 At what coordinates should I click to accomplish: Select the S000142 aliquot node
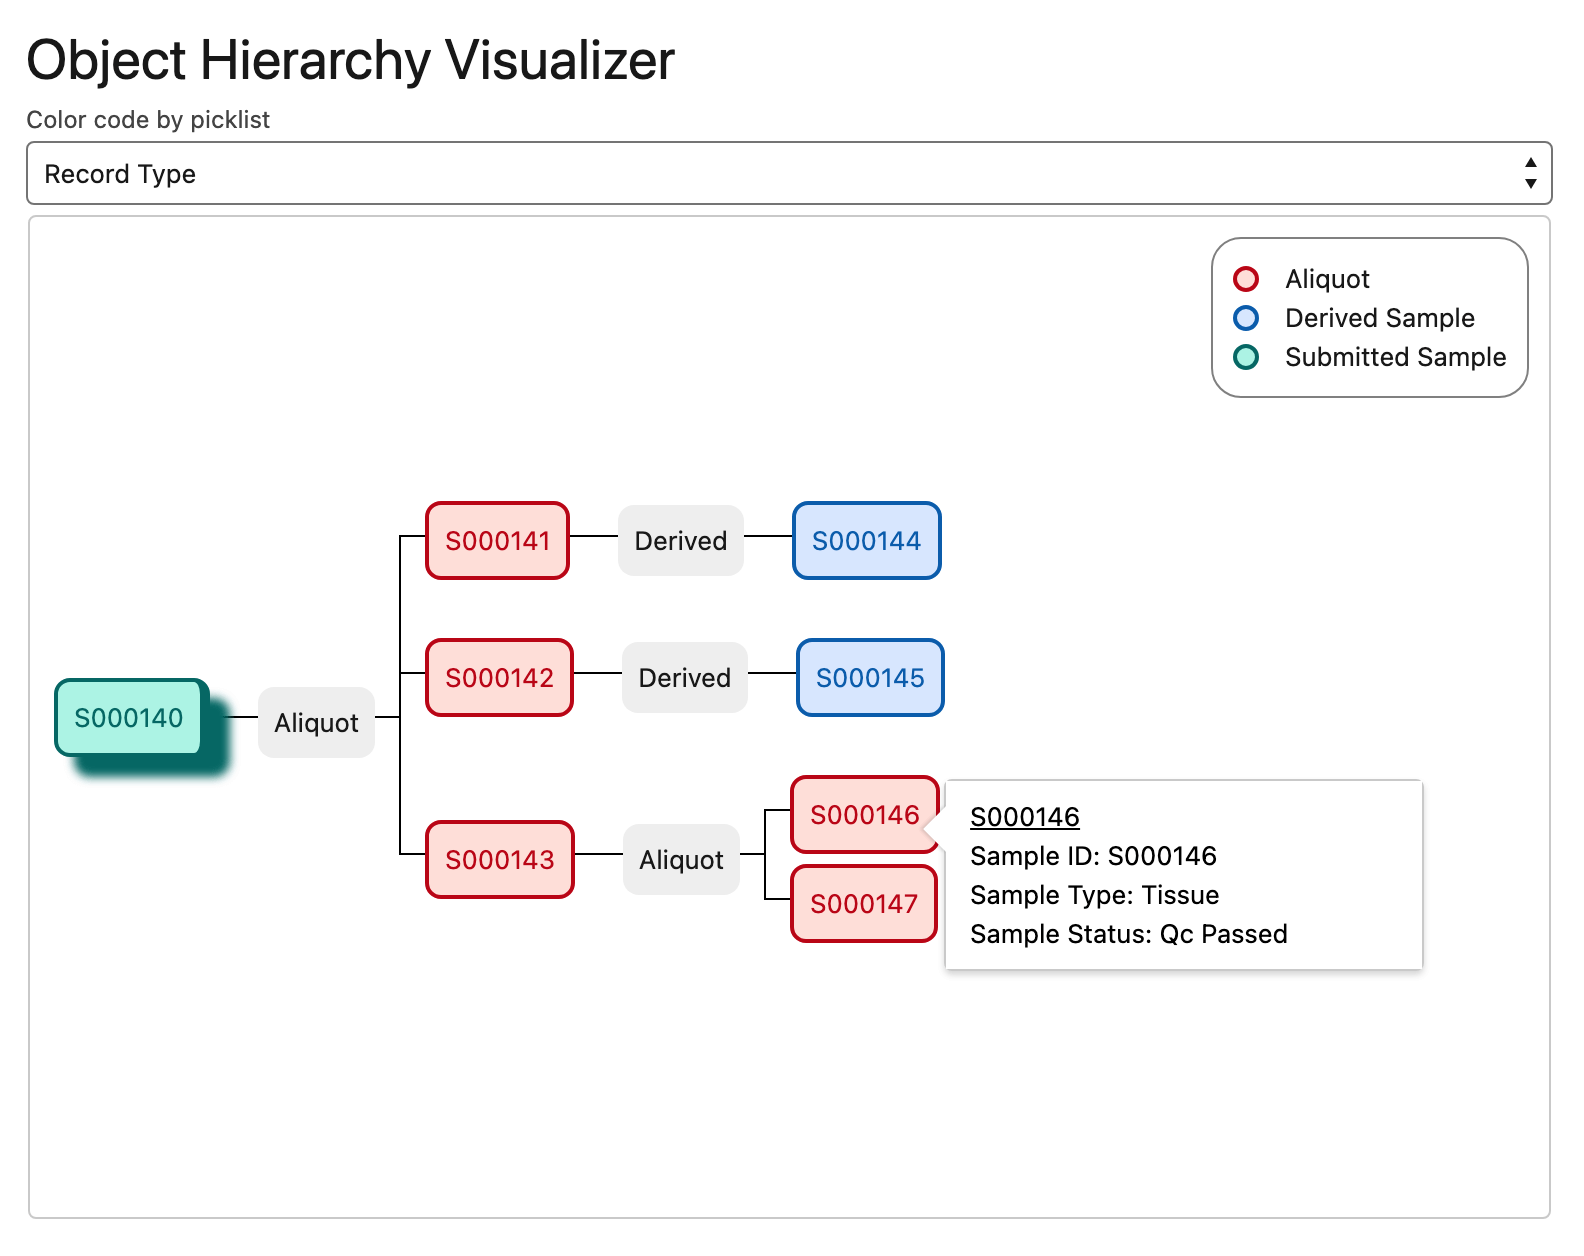click(x=499, y=678)
